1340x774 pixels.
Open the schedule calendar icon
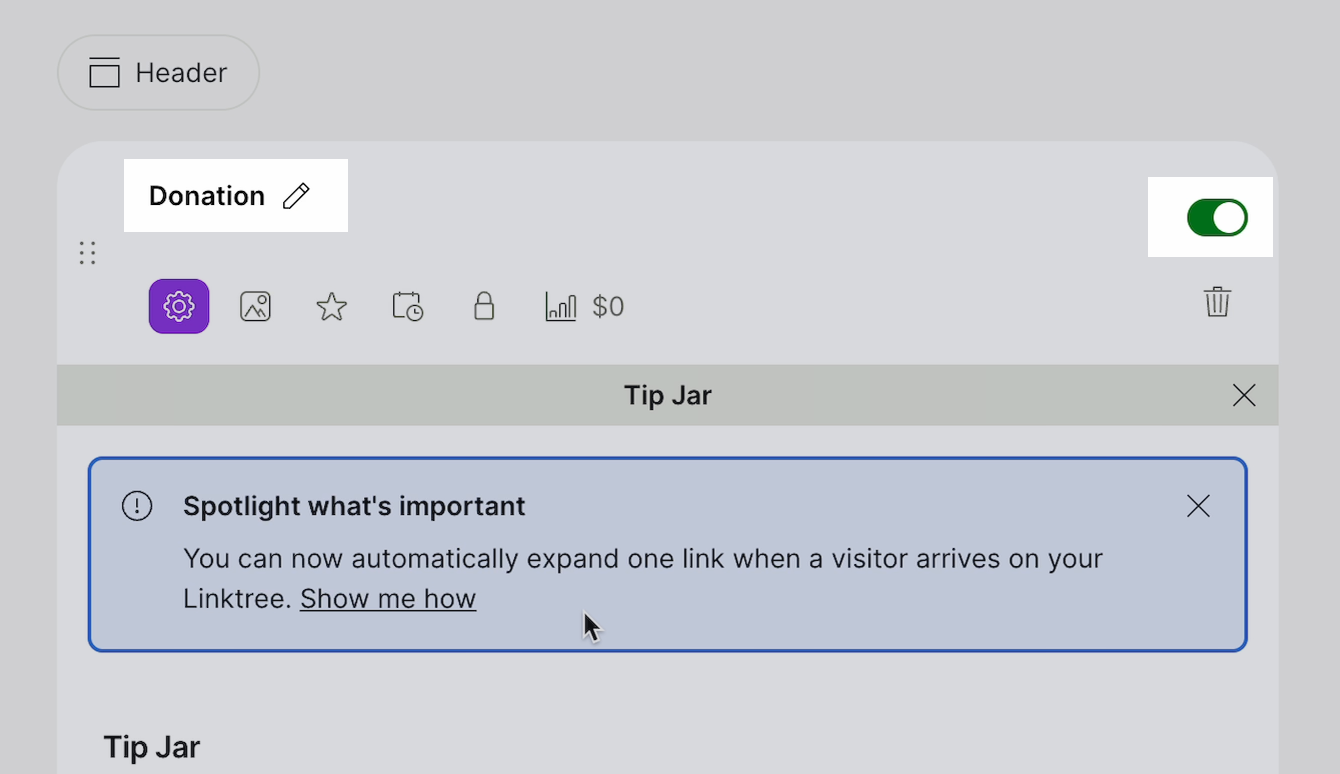408,306
